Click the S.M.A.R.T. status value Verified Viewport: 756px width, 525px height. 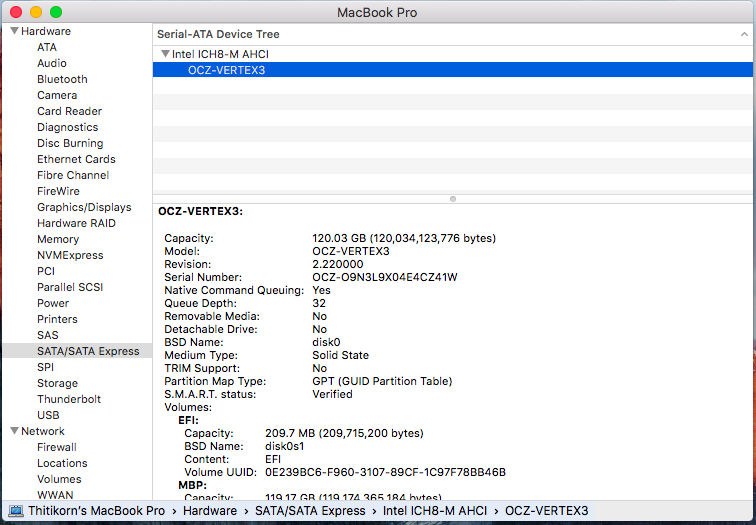coord(332,394)
